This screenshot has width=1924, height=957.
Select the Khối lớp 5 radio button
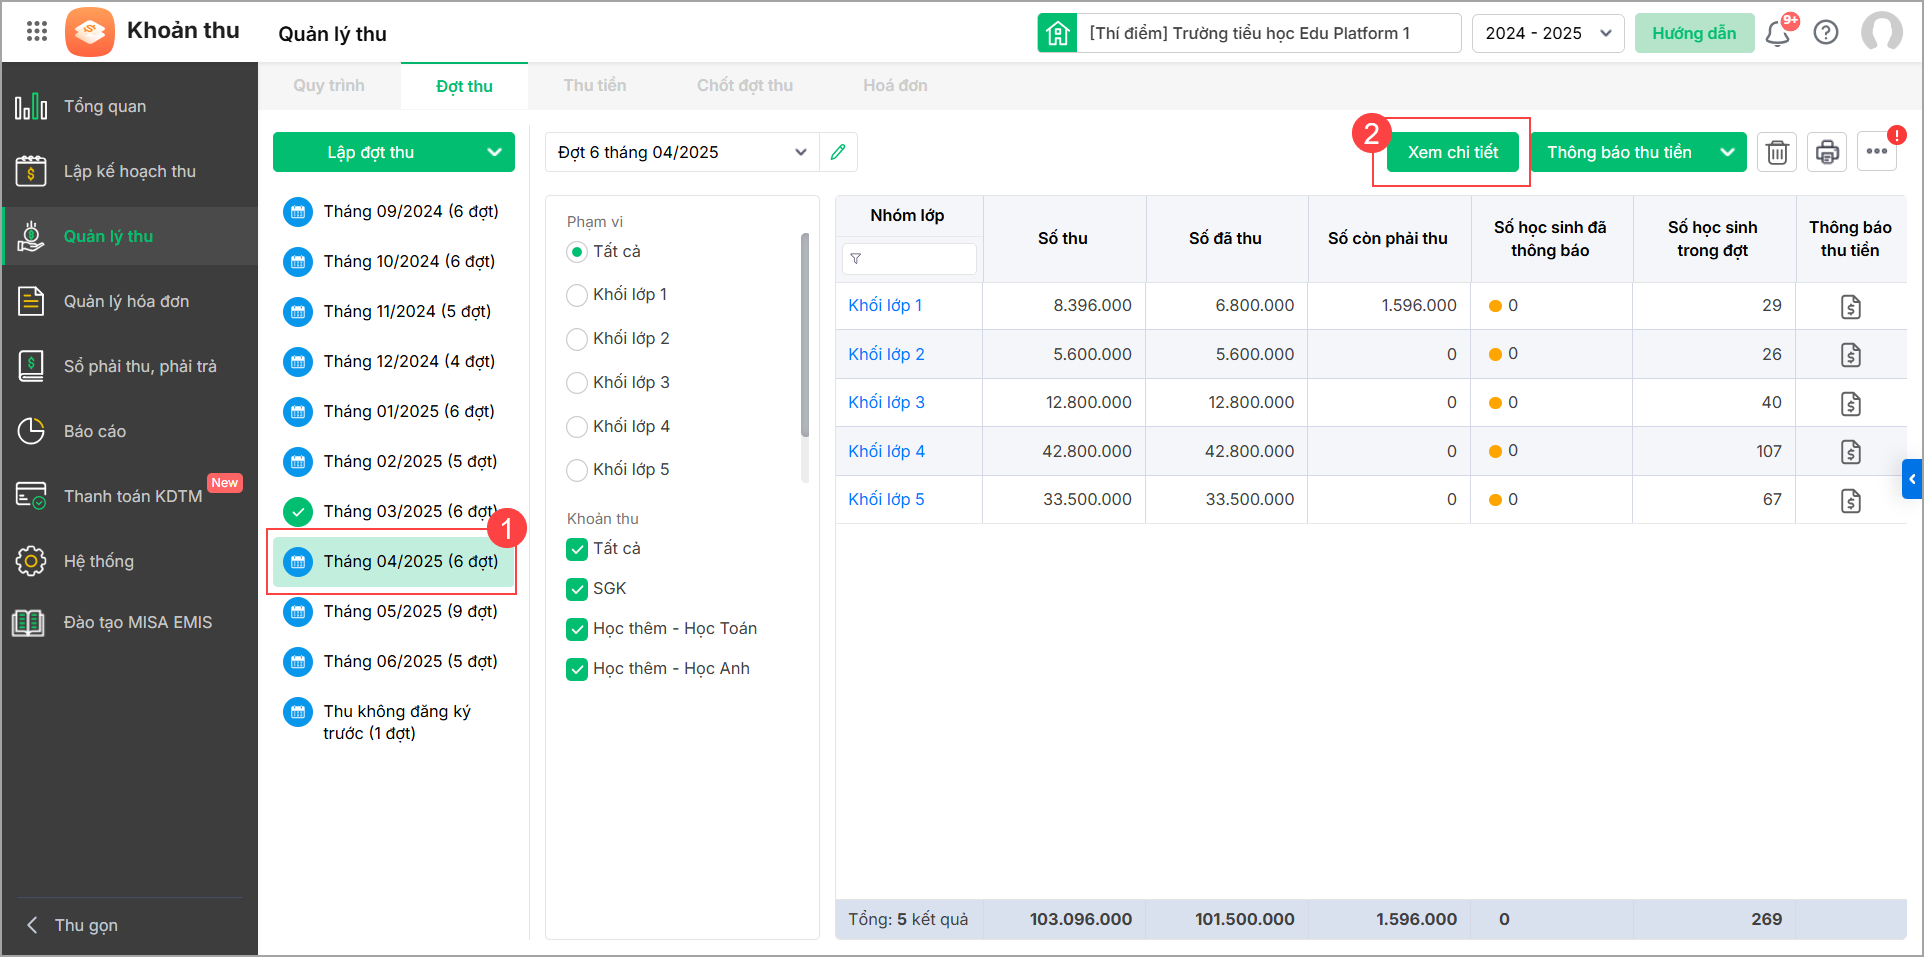click(577, 470)
